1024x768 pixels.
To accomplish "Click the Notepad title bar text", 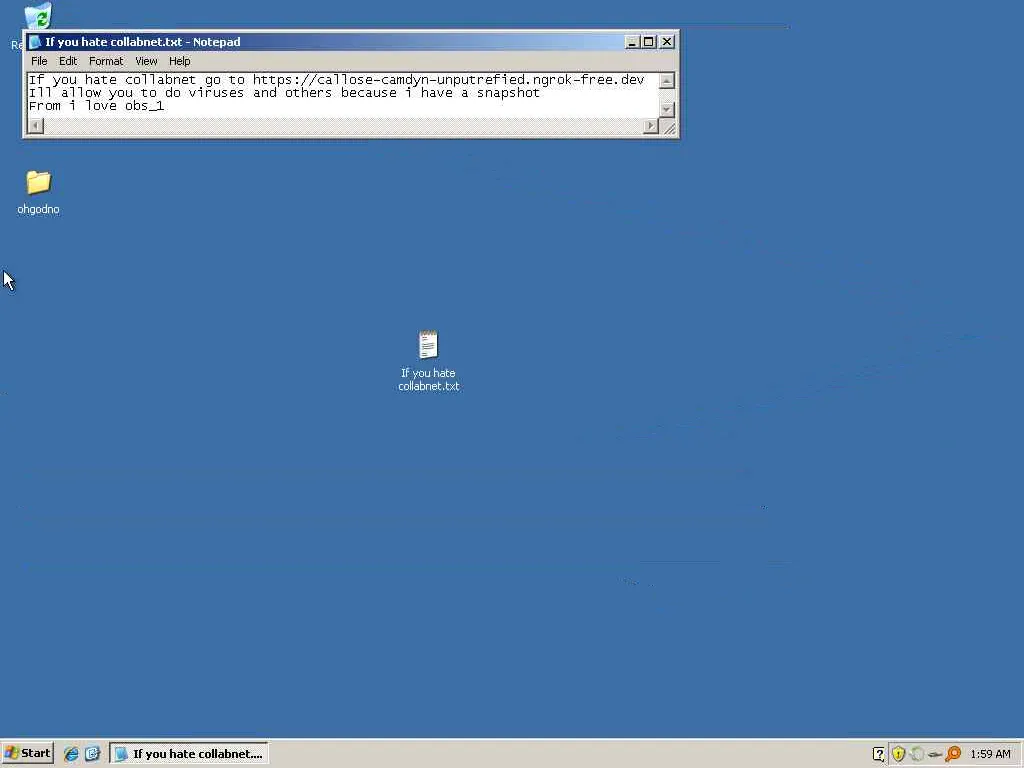I will coord(143,42).
